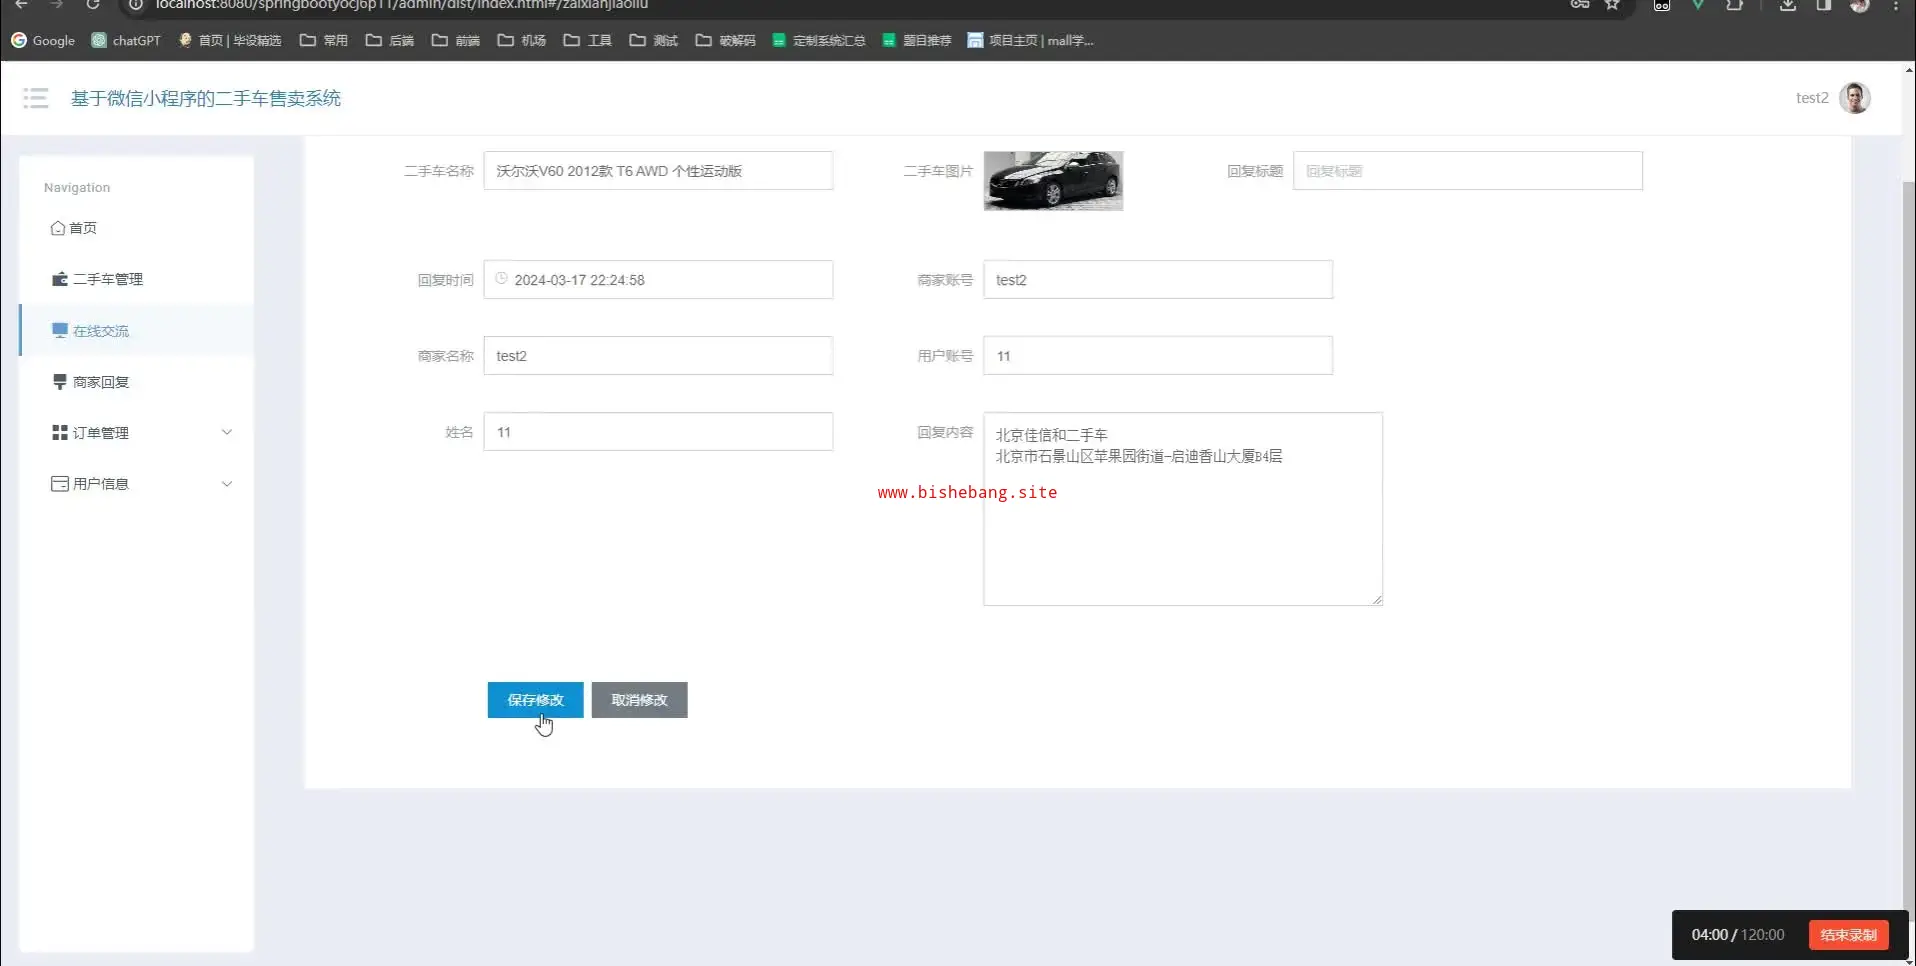Screen dimensions: 1916x966
Task: Click the home icon beside 首页
Action: [58, 228]
